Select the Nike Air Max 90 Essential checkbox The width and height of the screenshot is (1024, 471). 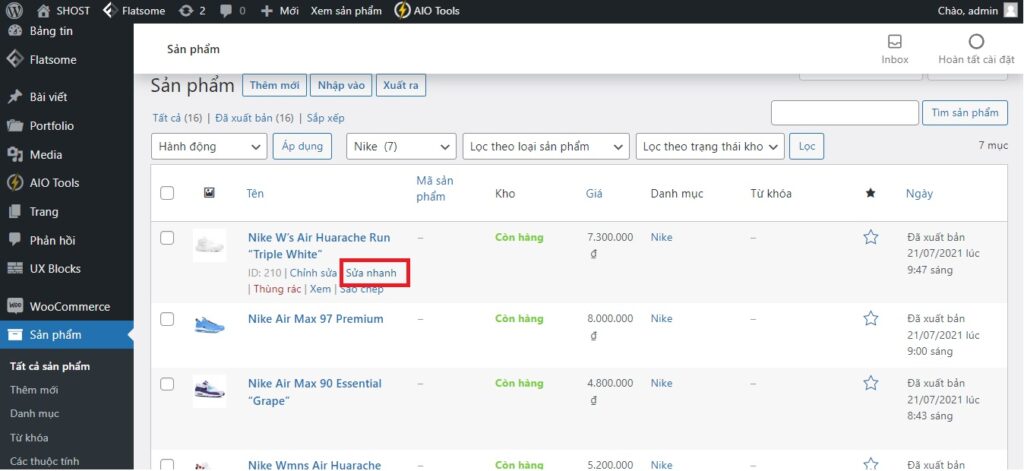point(167,383)
